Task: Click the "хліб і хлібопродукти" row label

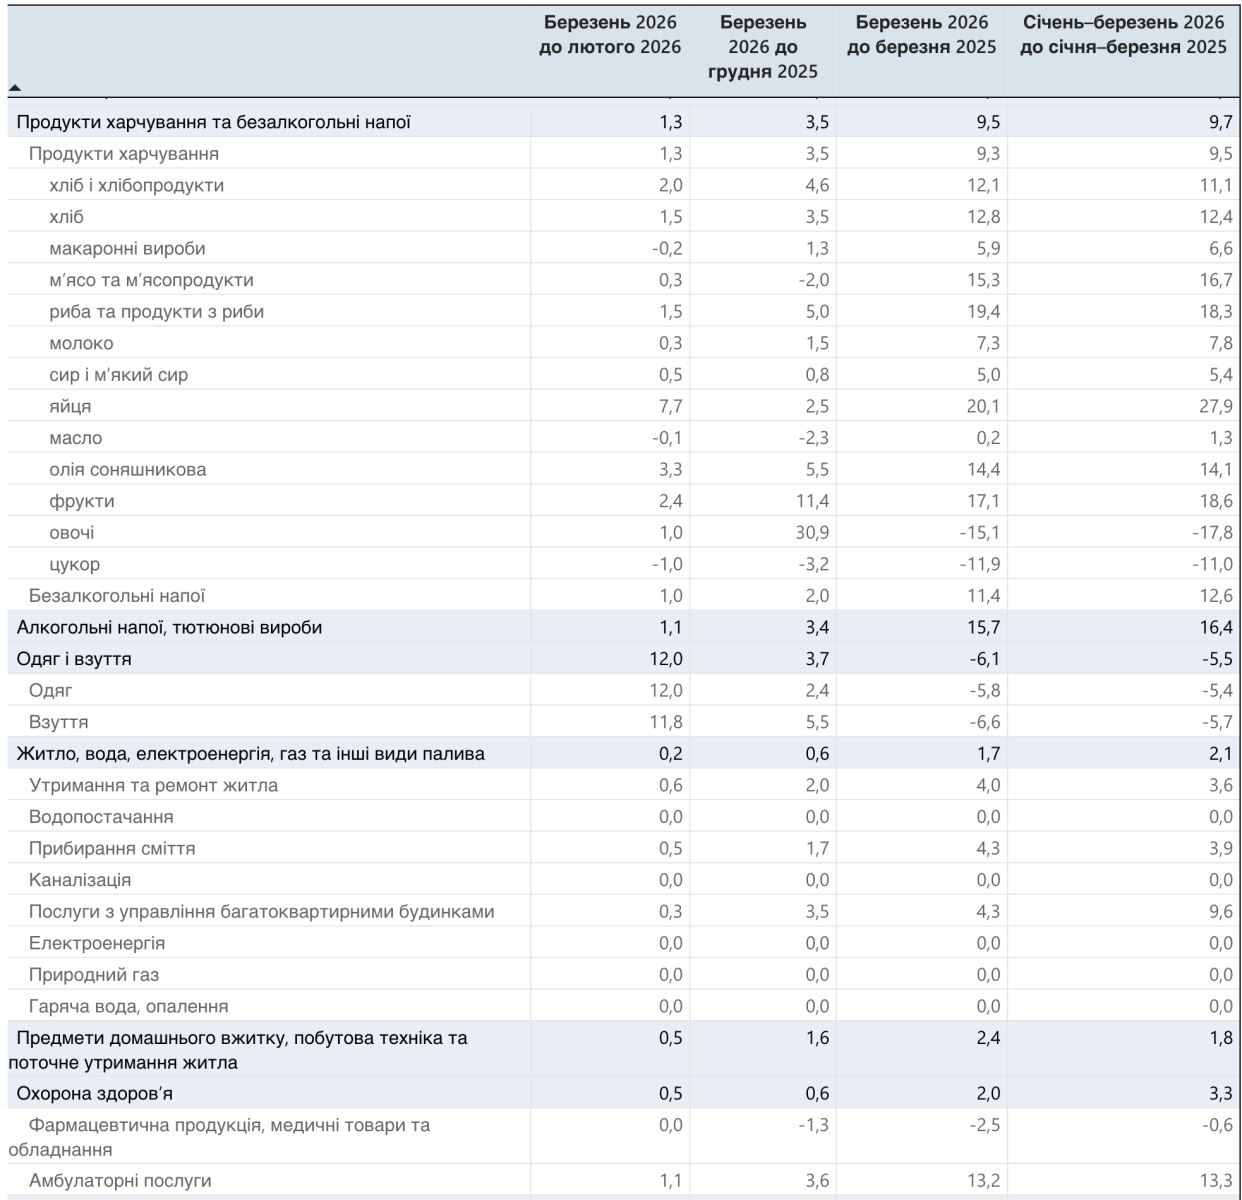Action: pos(136,185)
